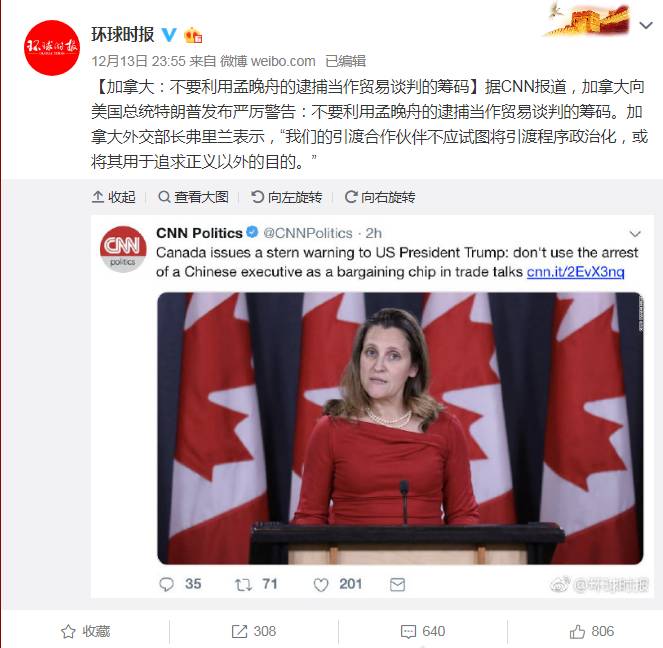Open the tweet options dropdown arrow
Image resolution: width=663 pixels, height=648 pixels.
(x=635, y=233)
